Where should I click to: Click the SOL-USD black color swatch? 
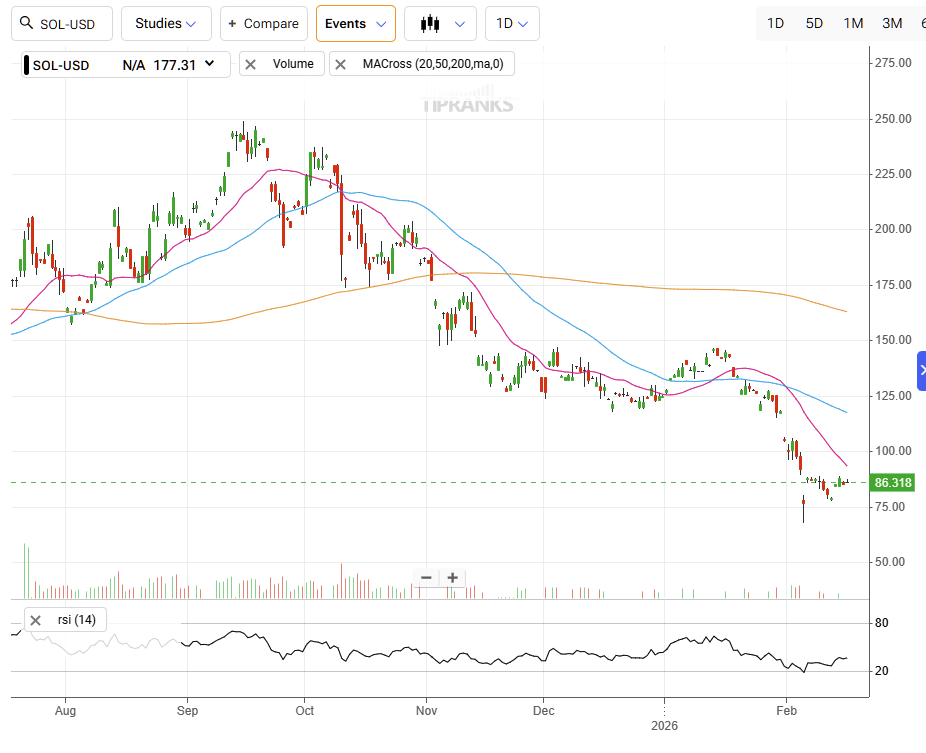25,65
